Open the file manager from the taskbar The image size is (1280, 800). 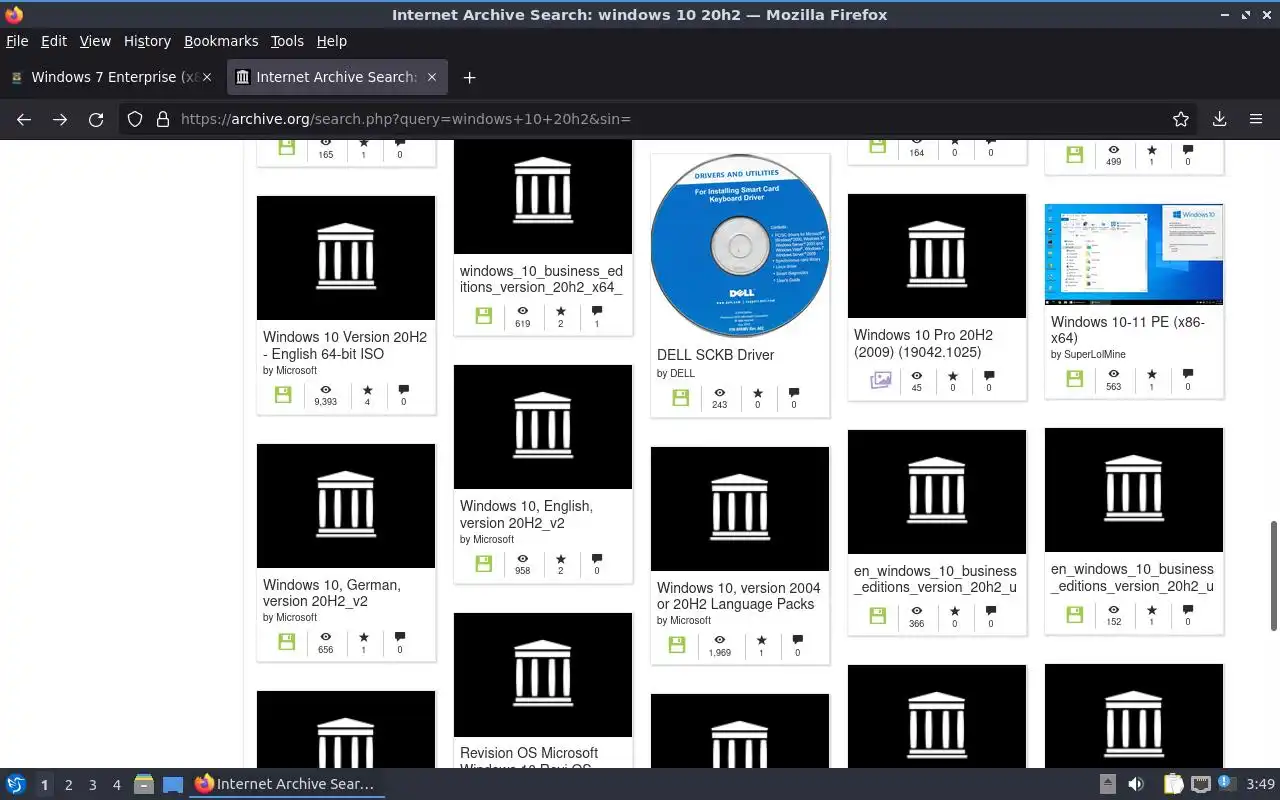tap(144, 784)
